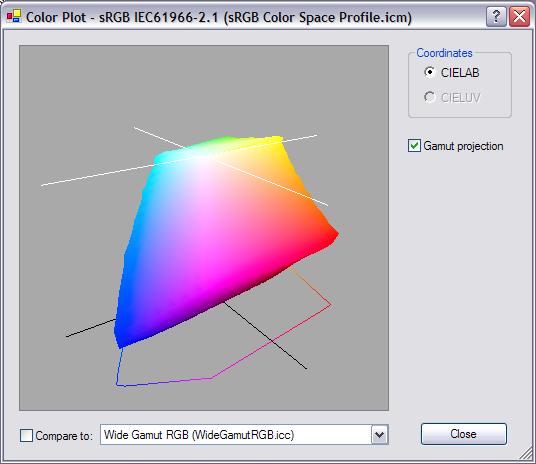Image resolution: width=536 pixels, height=464 pixels.
Task: Click the green checkmark of Gamut projection
Action: tap(414, 146)
